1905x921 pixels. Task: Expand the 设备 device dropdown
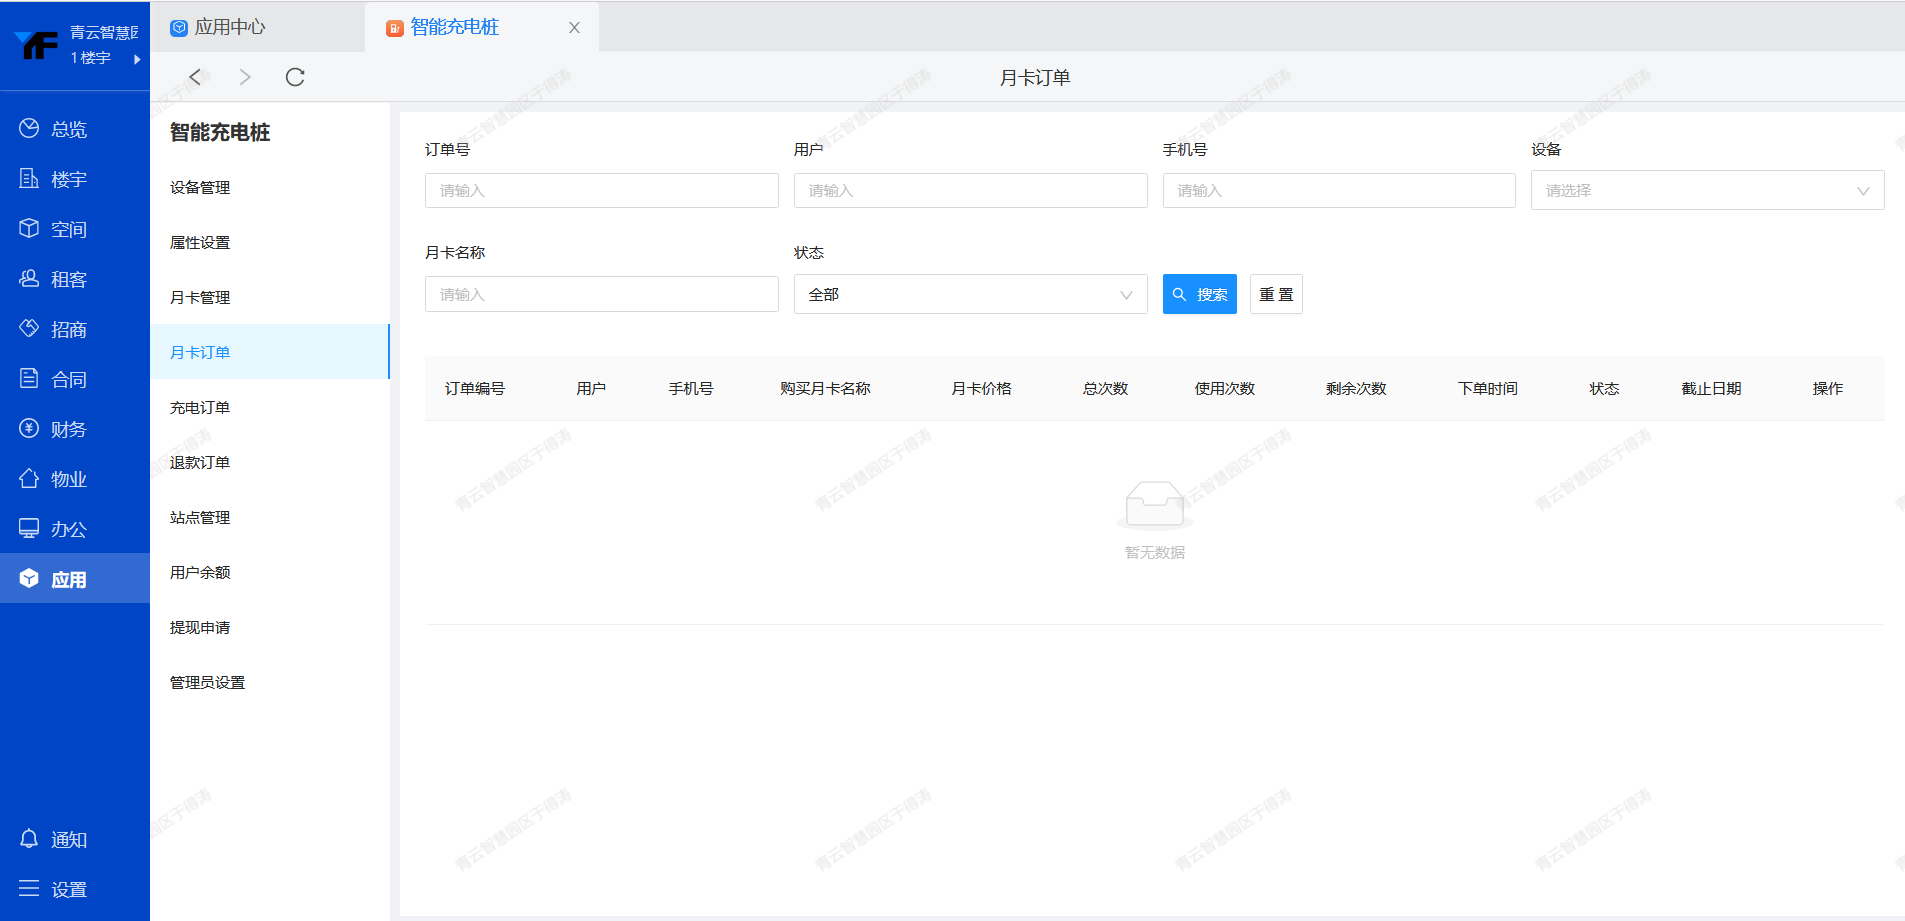[x=1706, y=190]
